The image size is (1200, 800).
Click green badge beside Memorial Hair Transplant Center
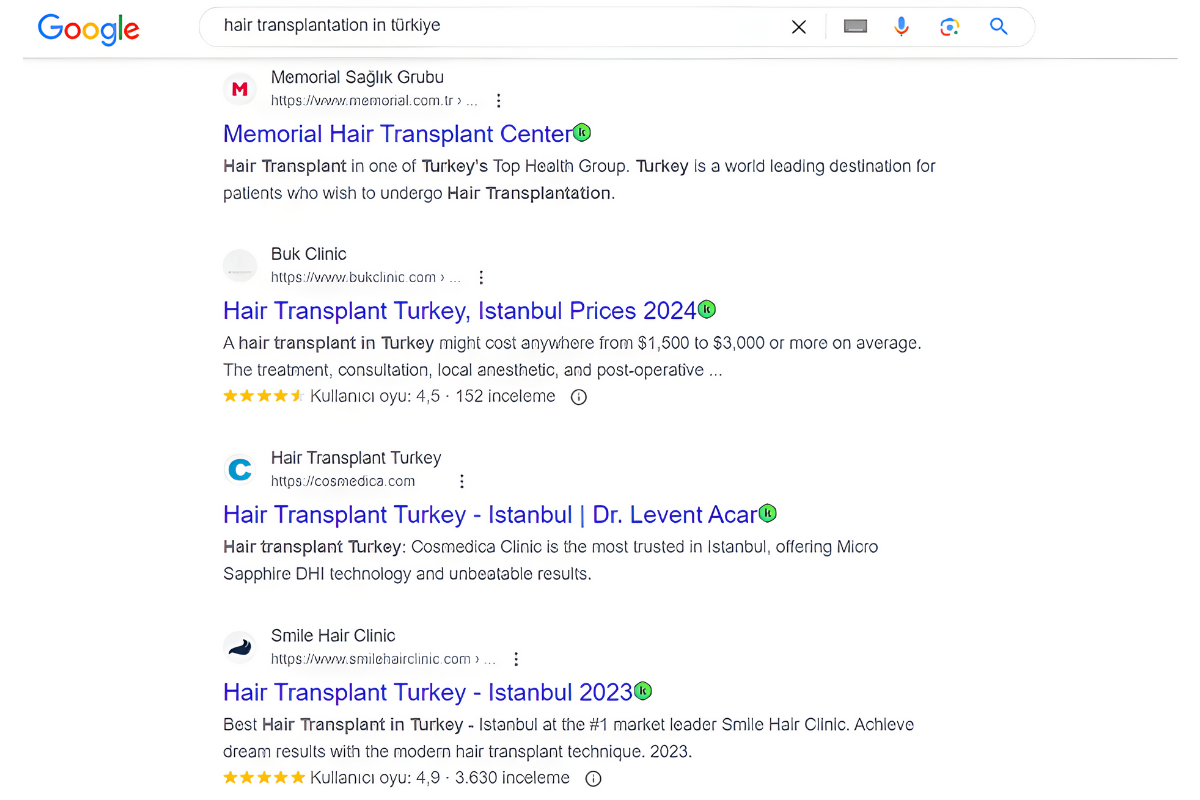[582, 132]
